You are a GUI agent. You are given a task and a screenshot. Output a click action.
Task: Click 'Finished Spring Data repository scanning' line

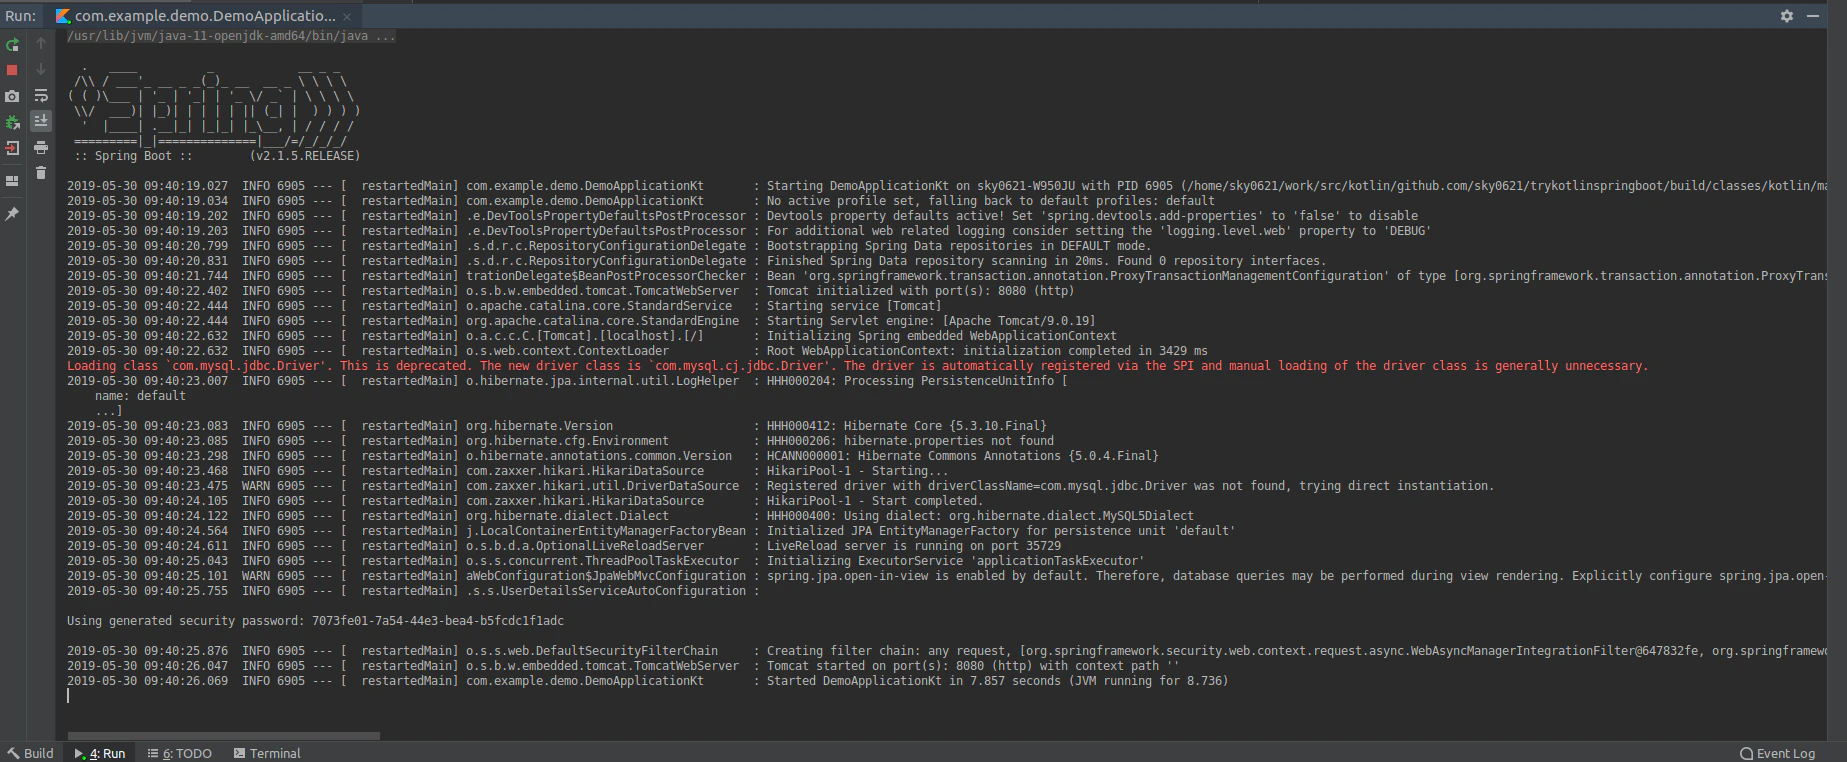pos(697,261)
